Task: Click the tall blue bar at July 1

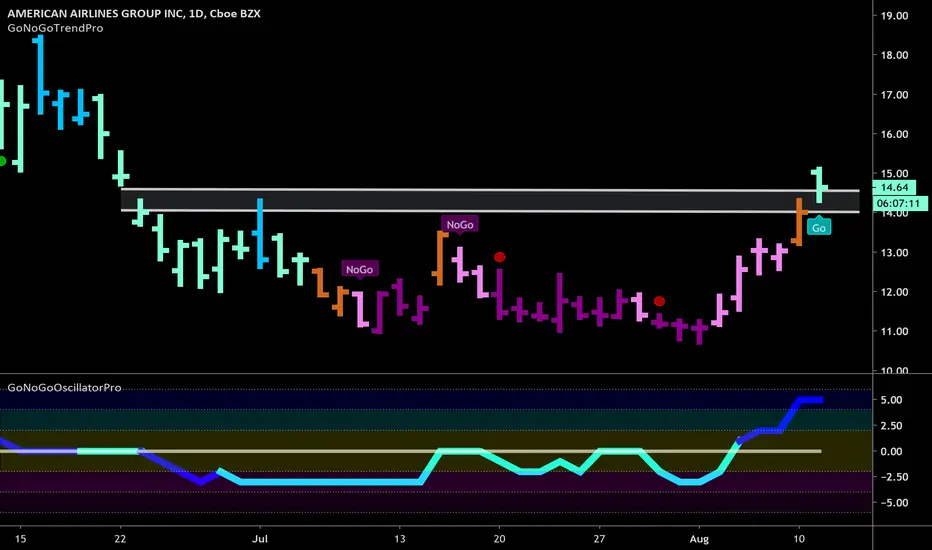Action: 260,233
